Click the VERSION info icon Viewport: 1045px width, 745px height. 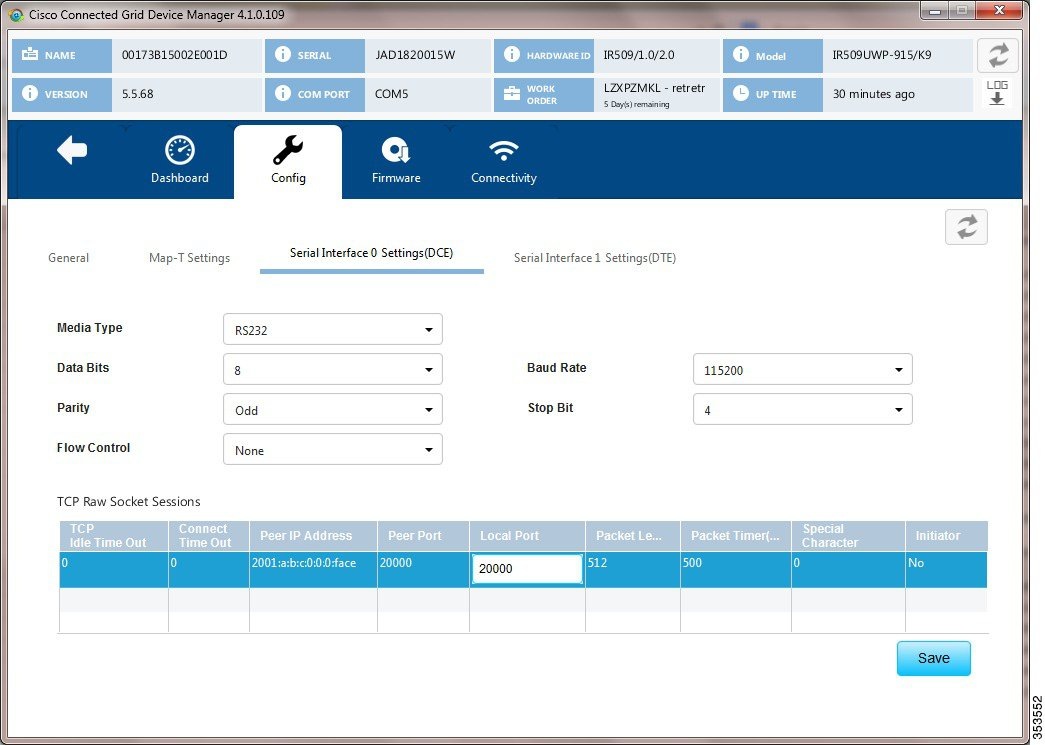30,93
